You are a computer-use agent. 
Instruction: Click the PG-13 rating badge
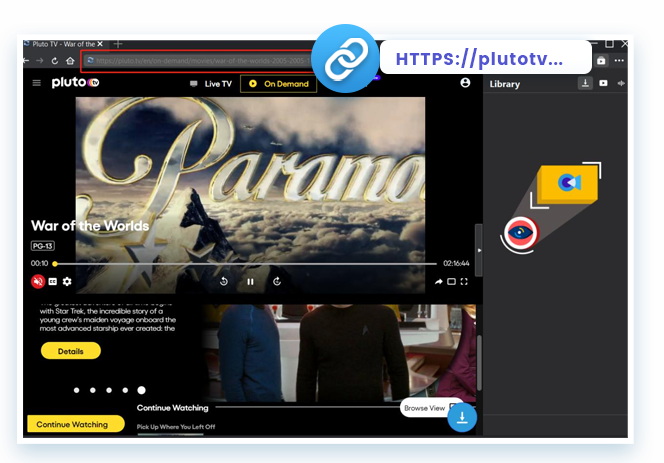tap(43, 246)
